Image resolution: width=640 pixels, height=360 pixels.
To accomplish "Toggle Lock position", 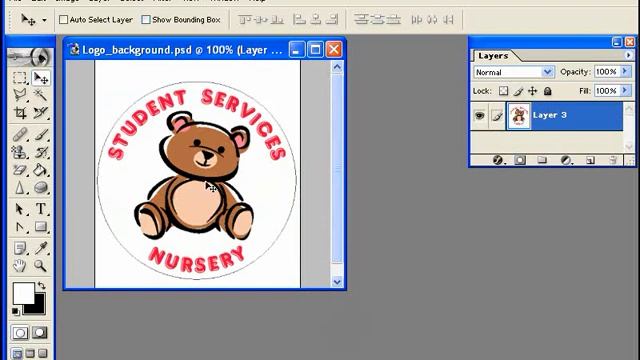I will (533, 91).
